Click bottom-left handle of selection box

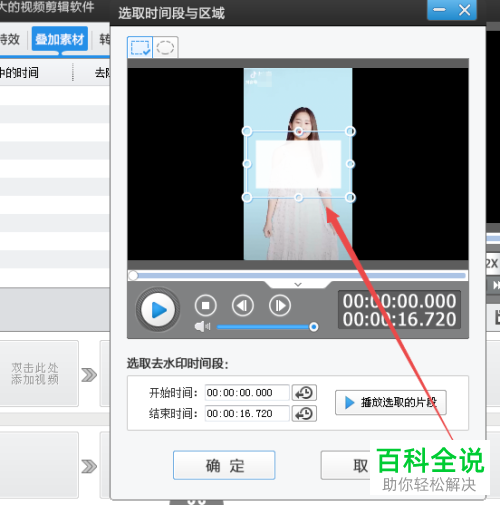[247, 197]
